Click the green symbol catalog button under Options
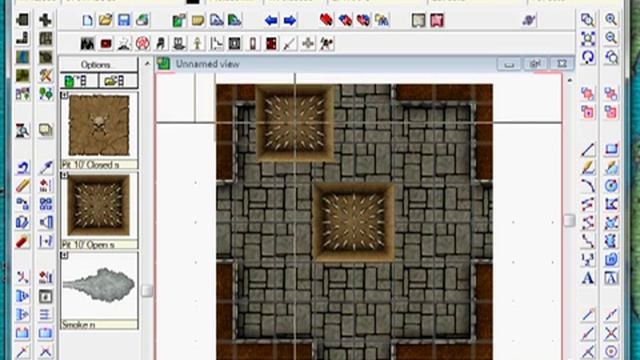The height and width of the screenshot is (360, 640). [79, 81]
